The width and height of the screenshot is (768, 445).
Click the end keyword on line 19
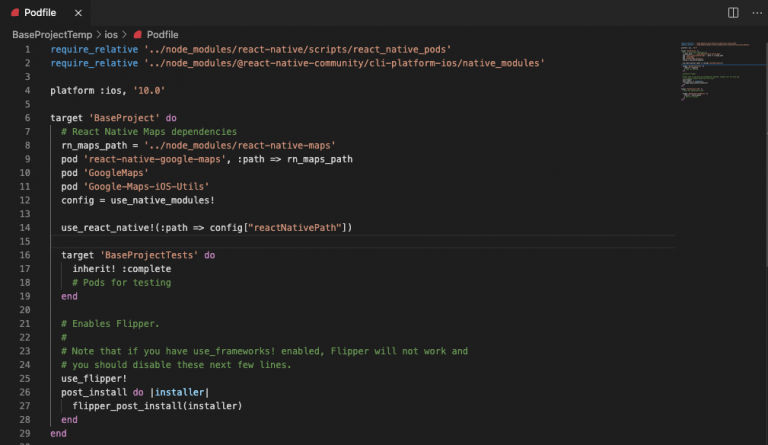69,296
